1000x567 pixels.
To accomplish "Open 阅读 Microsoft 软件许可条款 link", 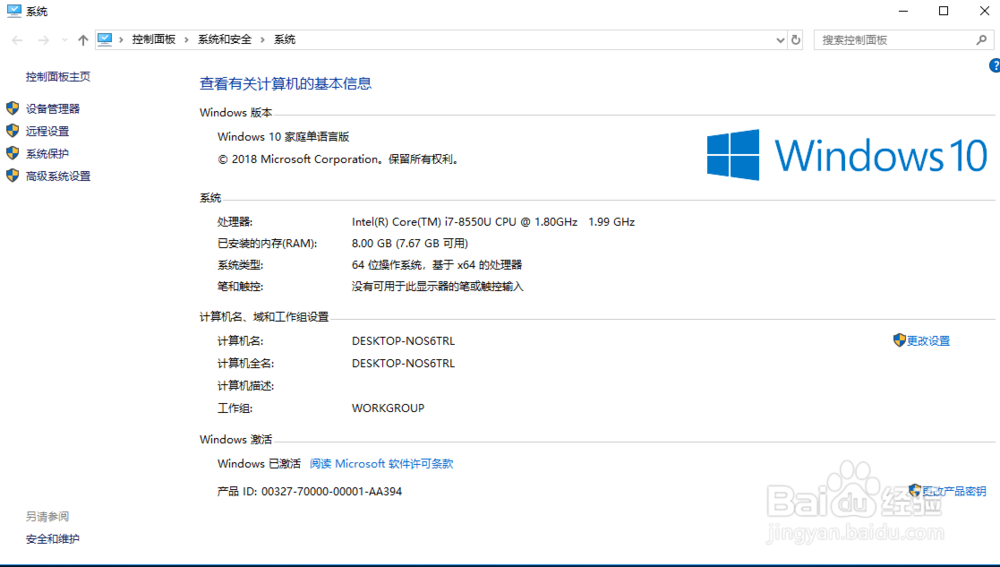I will tap(381, 464).
